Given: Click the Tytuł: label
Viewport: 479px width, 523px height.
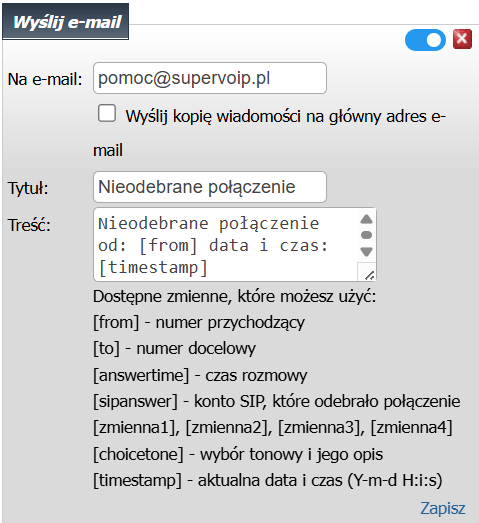Looking at the screenshot, I should 28,188.
